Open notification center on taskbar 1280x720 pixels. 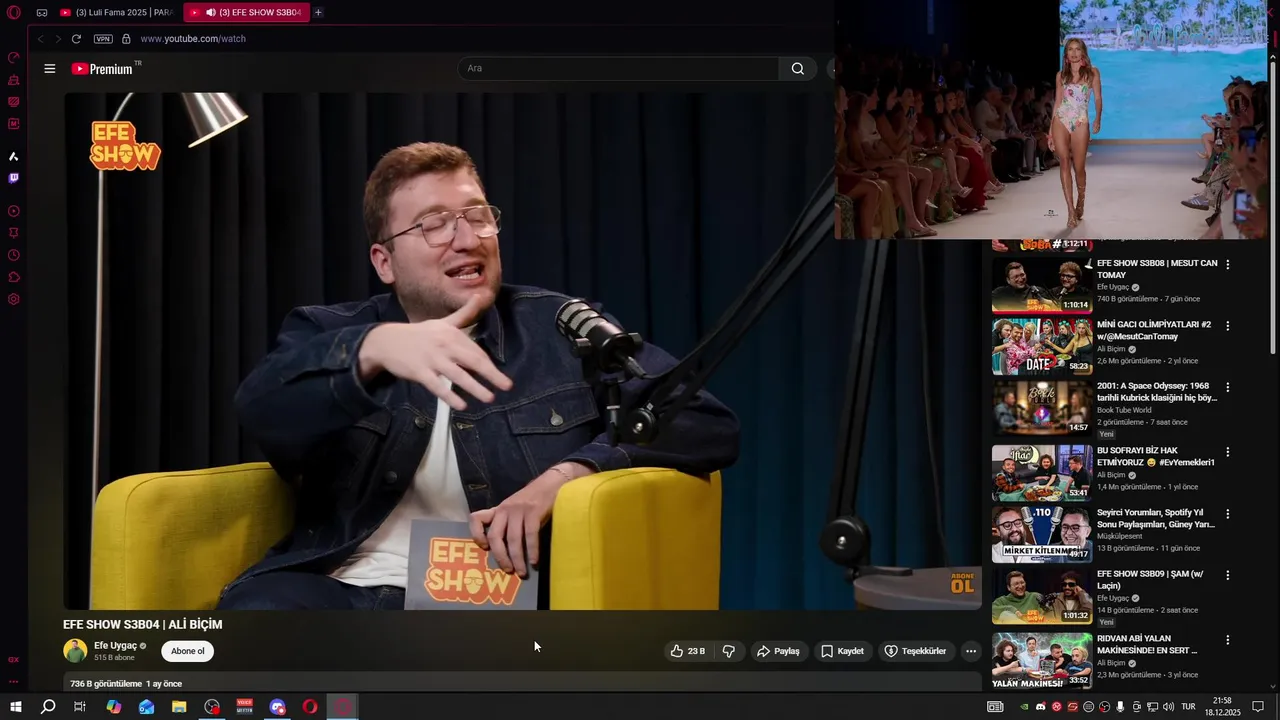[1258, 707]
